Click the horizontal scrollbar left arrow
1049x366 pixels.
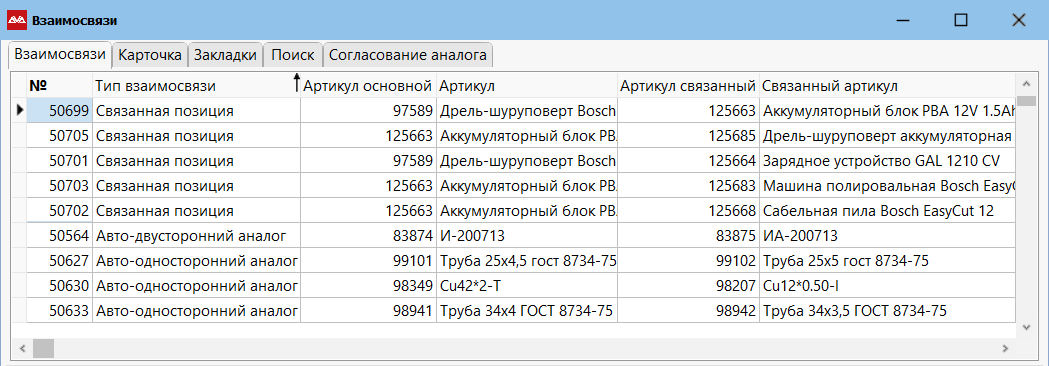[22, 348]
